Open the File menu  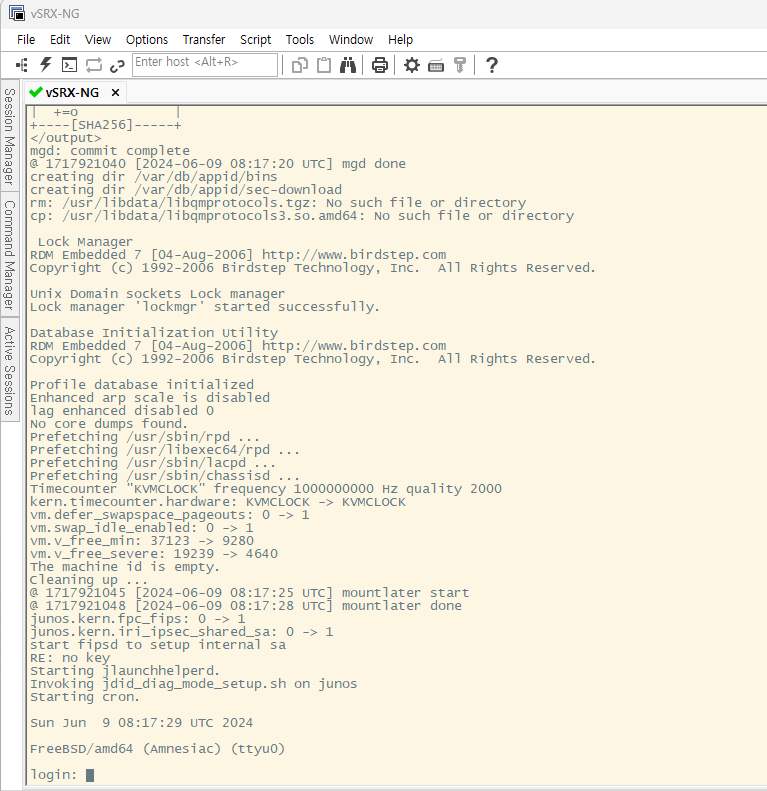click(x=26, y=39)
